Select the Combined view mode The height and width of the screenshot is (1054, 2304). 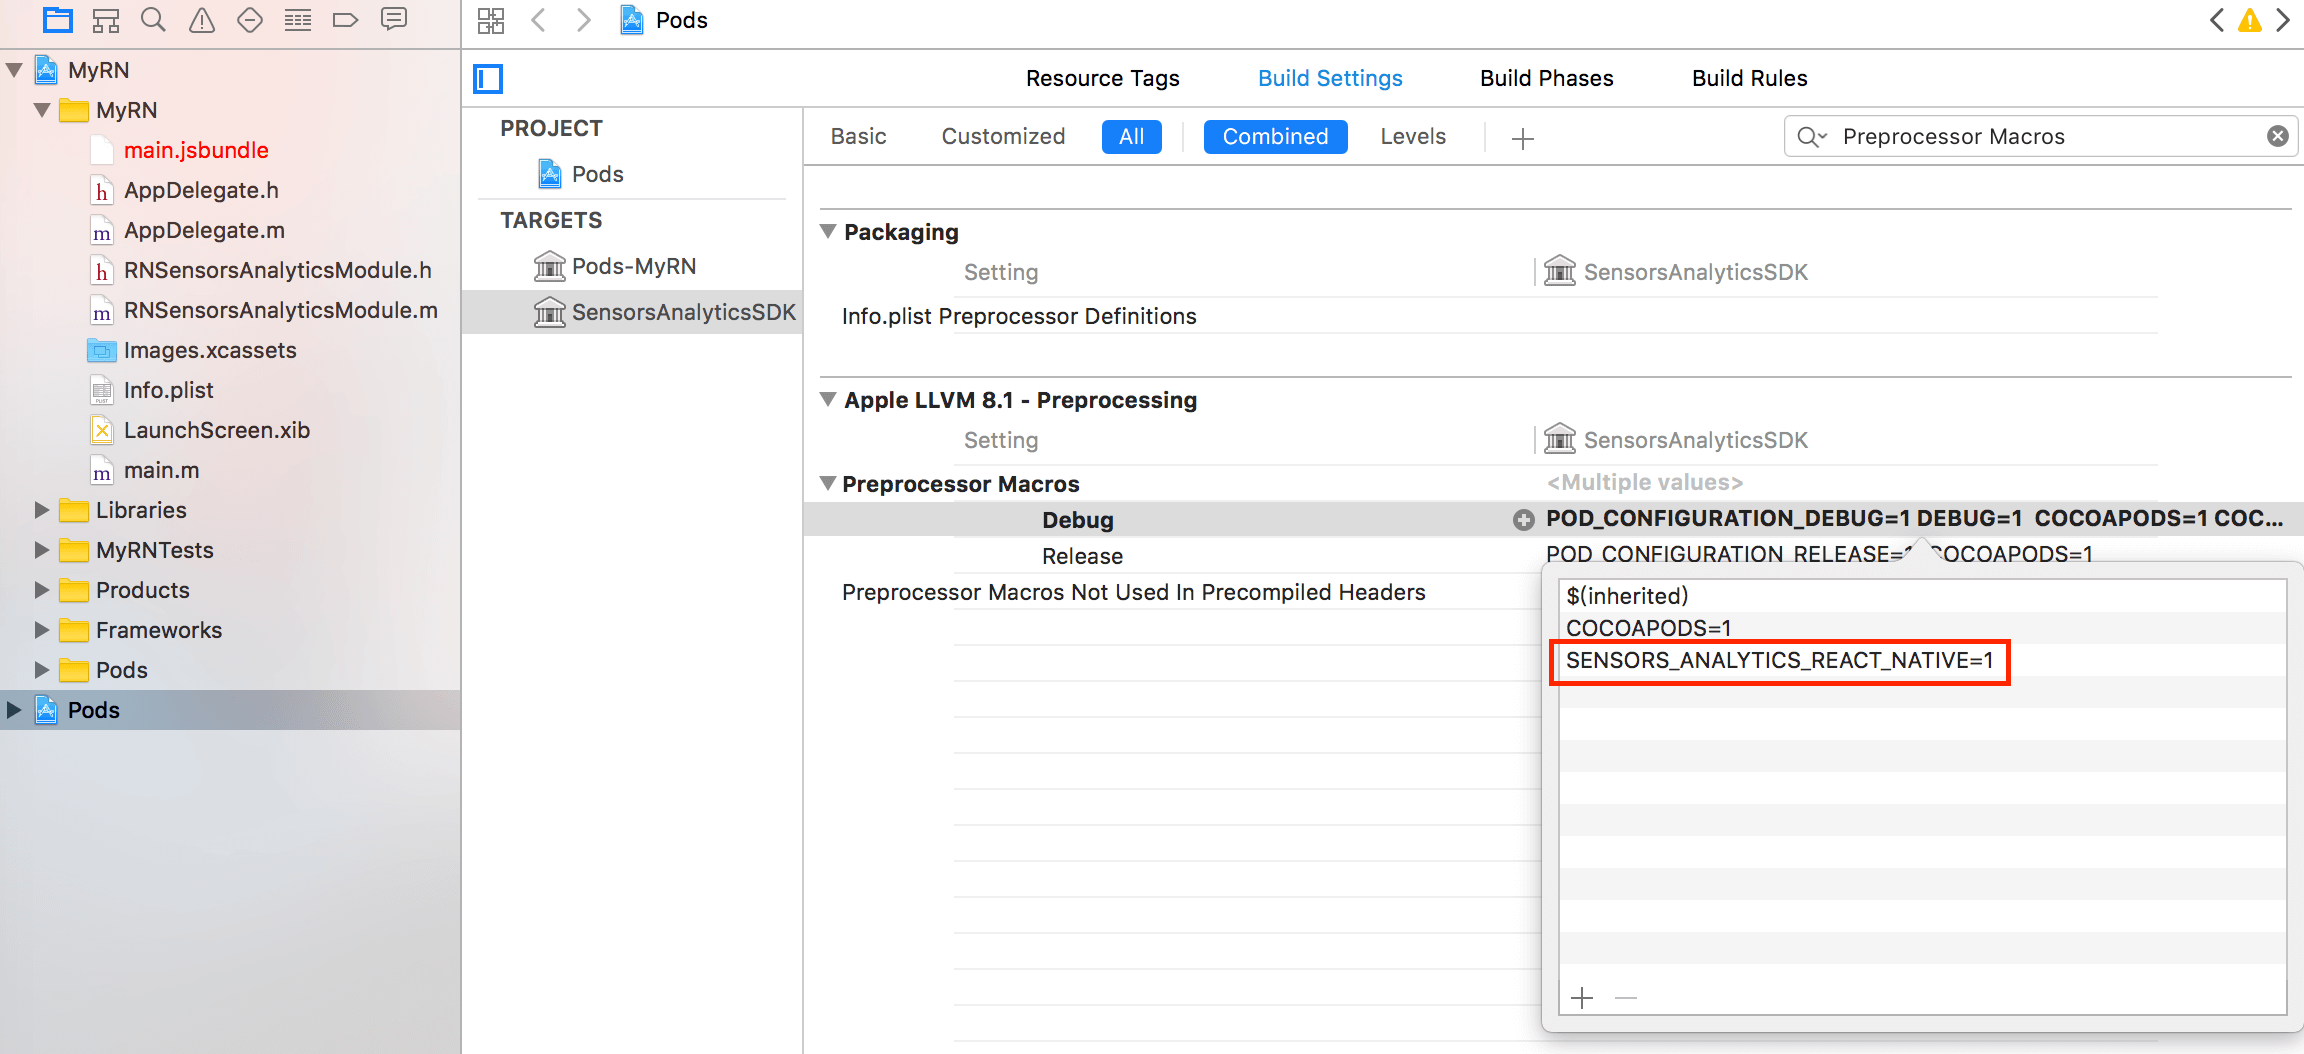click(x=1275, y=136)
